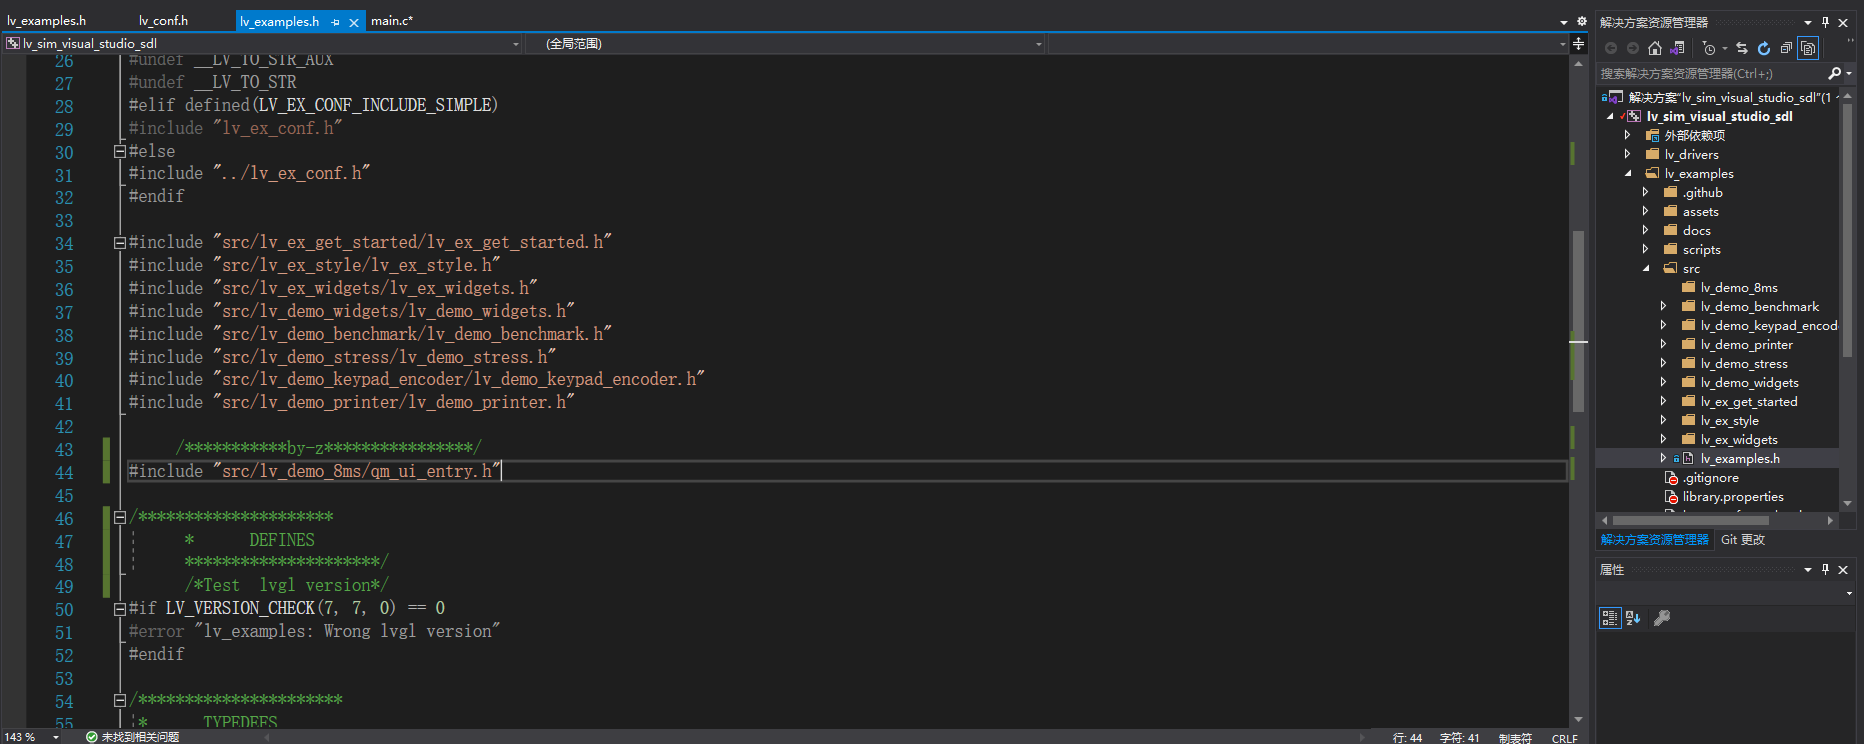Select the lv_demo_printer folder

coord(1746,344)
